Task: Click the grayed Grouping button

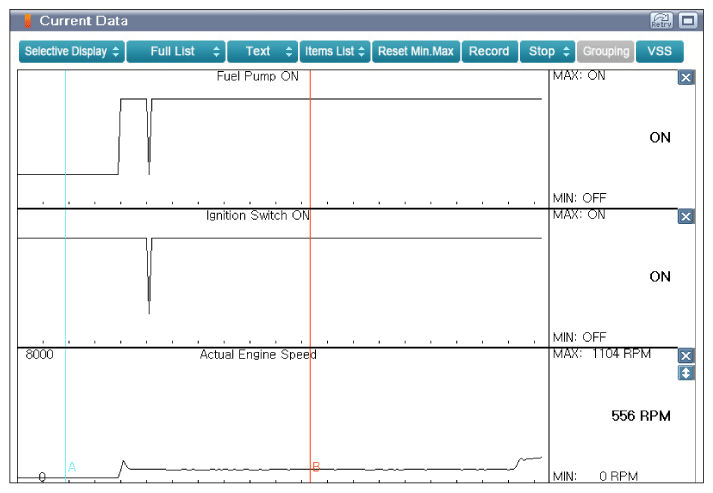Action: (606, 51)
